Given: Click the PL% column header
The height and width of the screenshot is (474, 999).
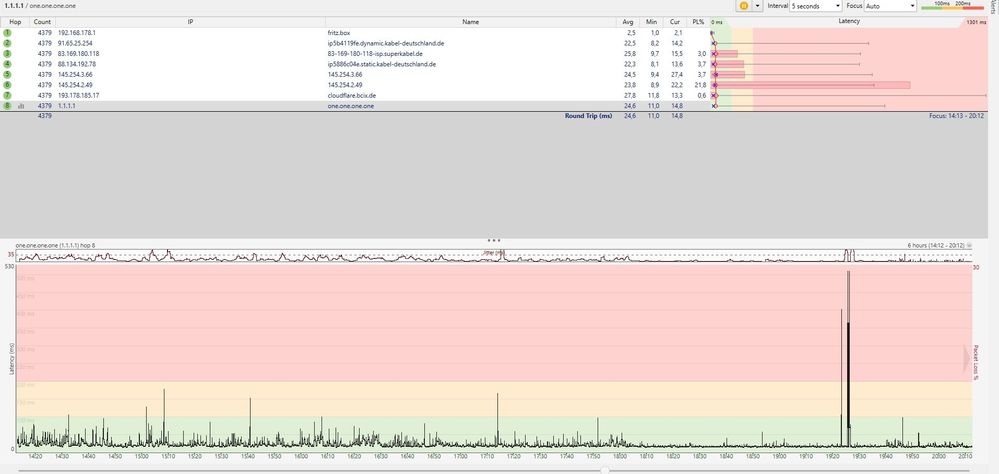Looking at the screenshot, I should 698,22.
